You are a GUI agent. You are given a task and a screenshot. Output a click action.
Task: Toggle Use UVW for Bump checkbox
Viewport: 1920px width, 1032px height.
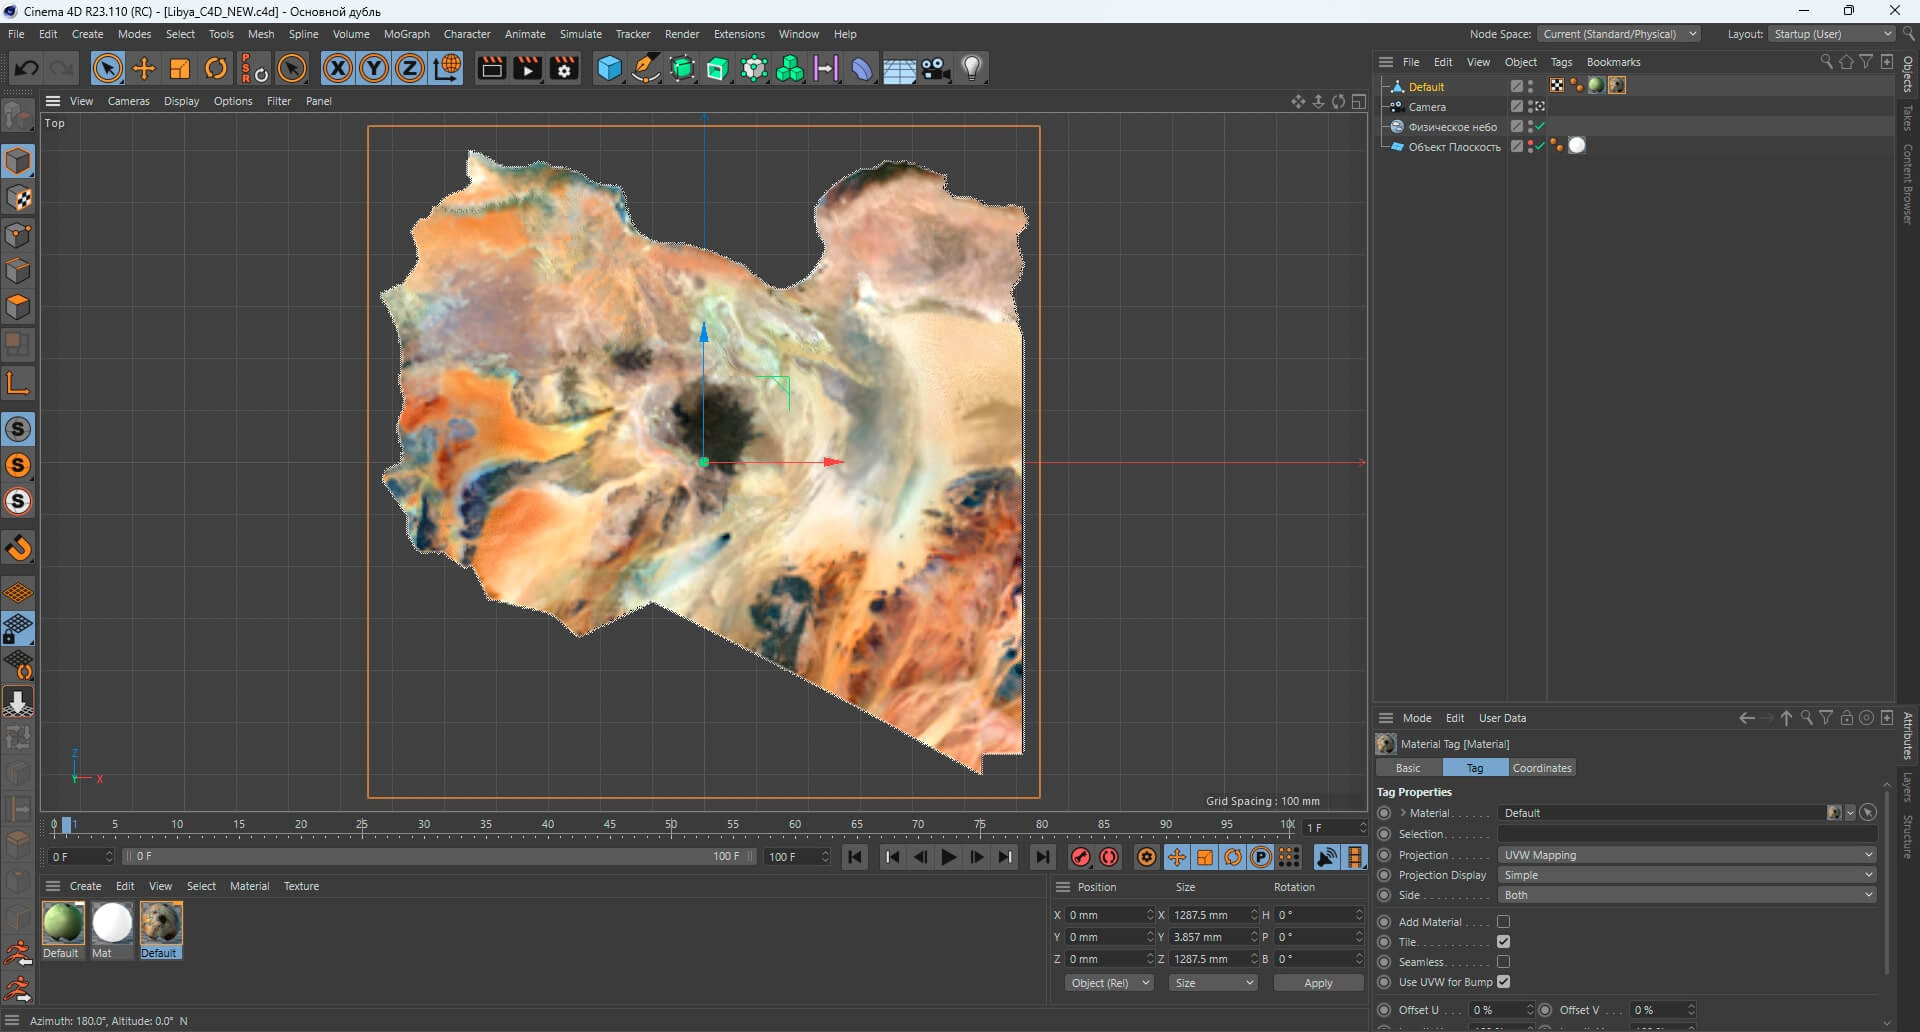tap(1503, 982)
